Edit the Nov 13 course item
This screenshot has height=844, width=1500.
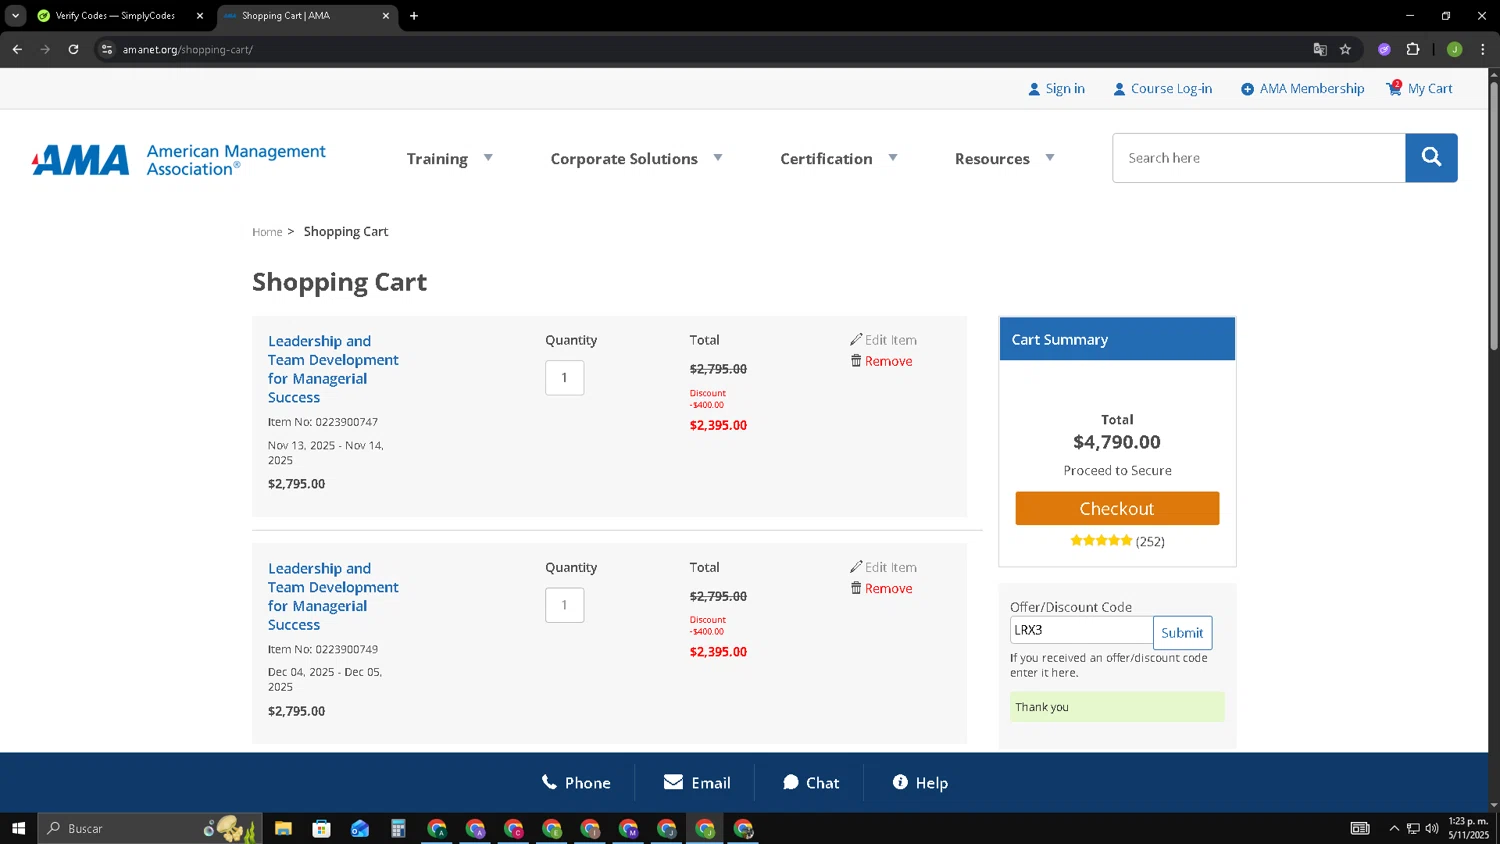coord(883,340)
